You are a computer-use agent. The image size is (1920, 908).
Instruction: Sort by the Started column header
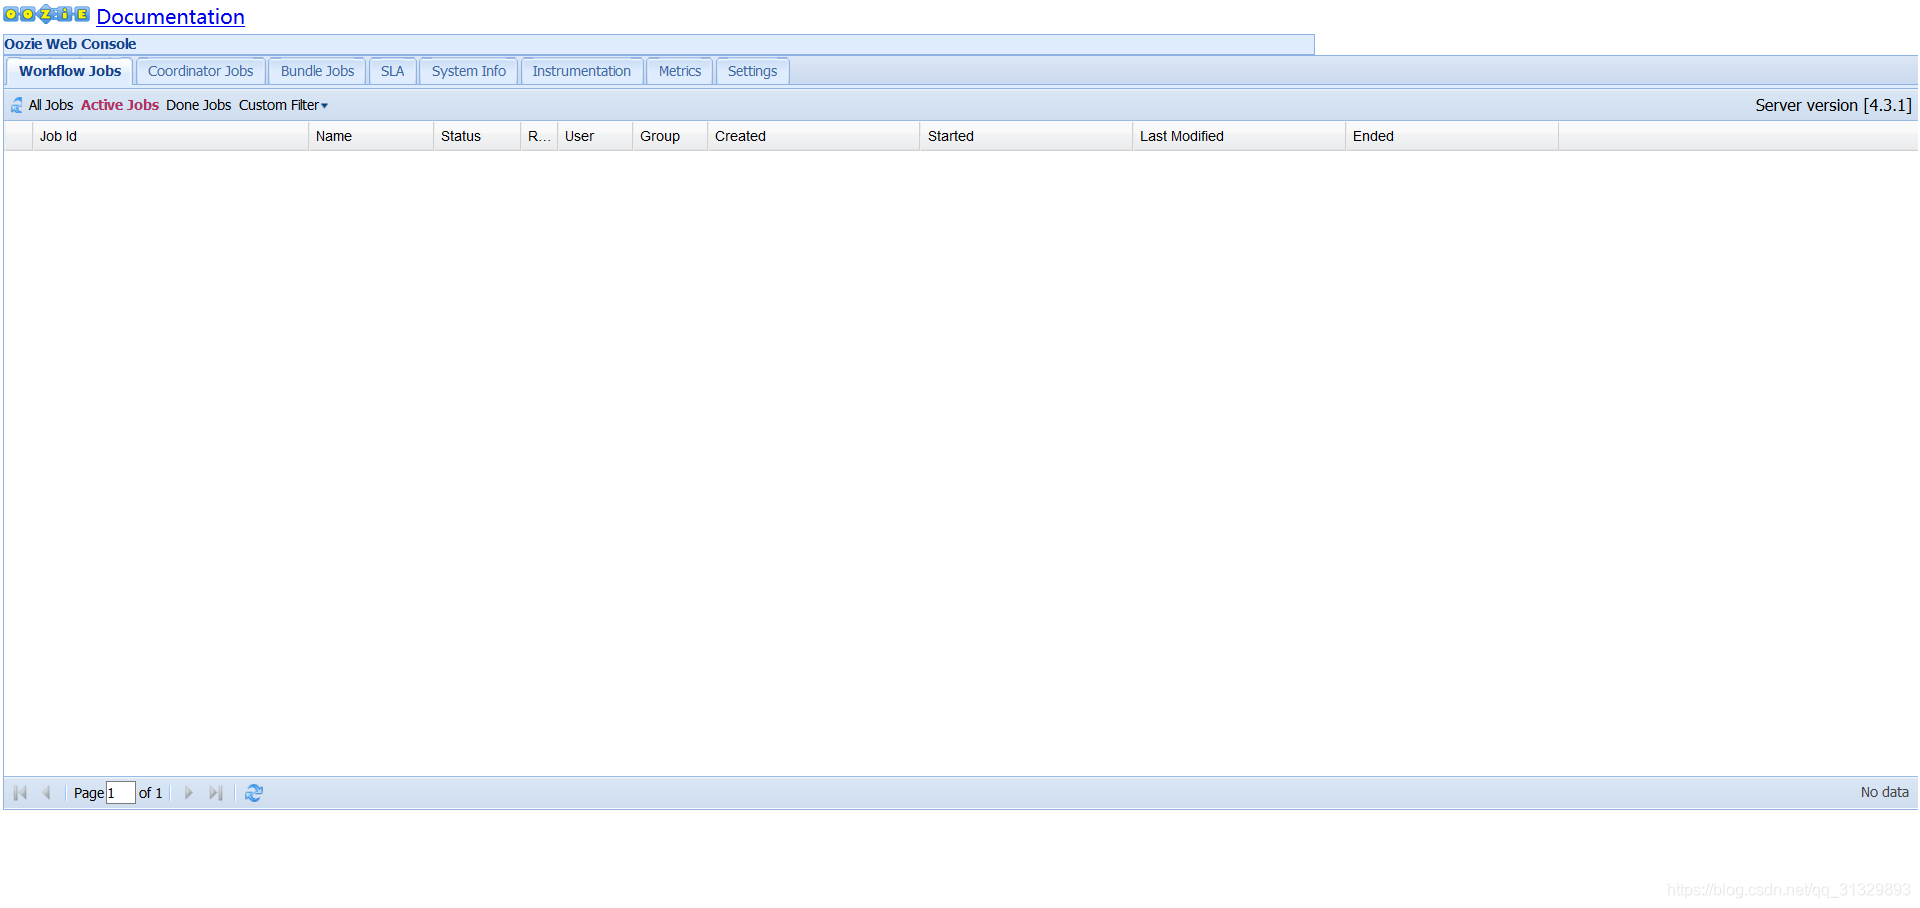pyautogui.click(x=1026, y=136)
